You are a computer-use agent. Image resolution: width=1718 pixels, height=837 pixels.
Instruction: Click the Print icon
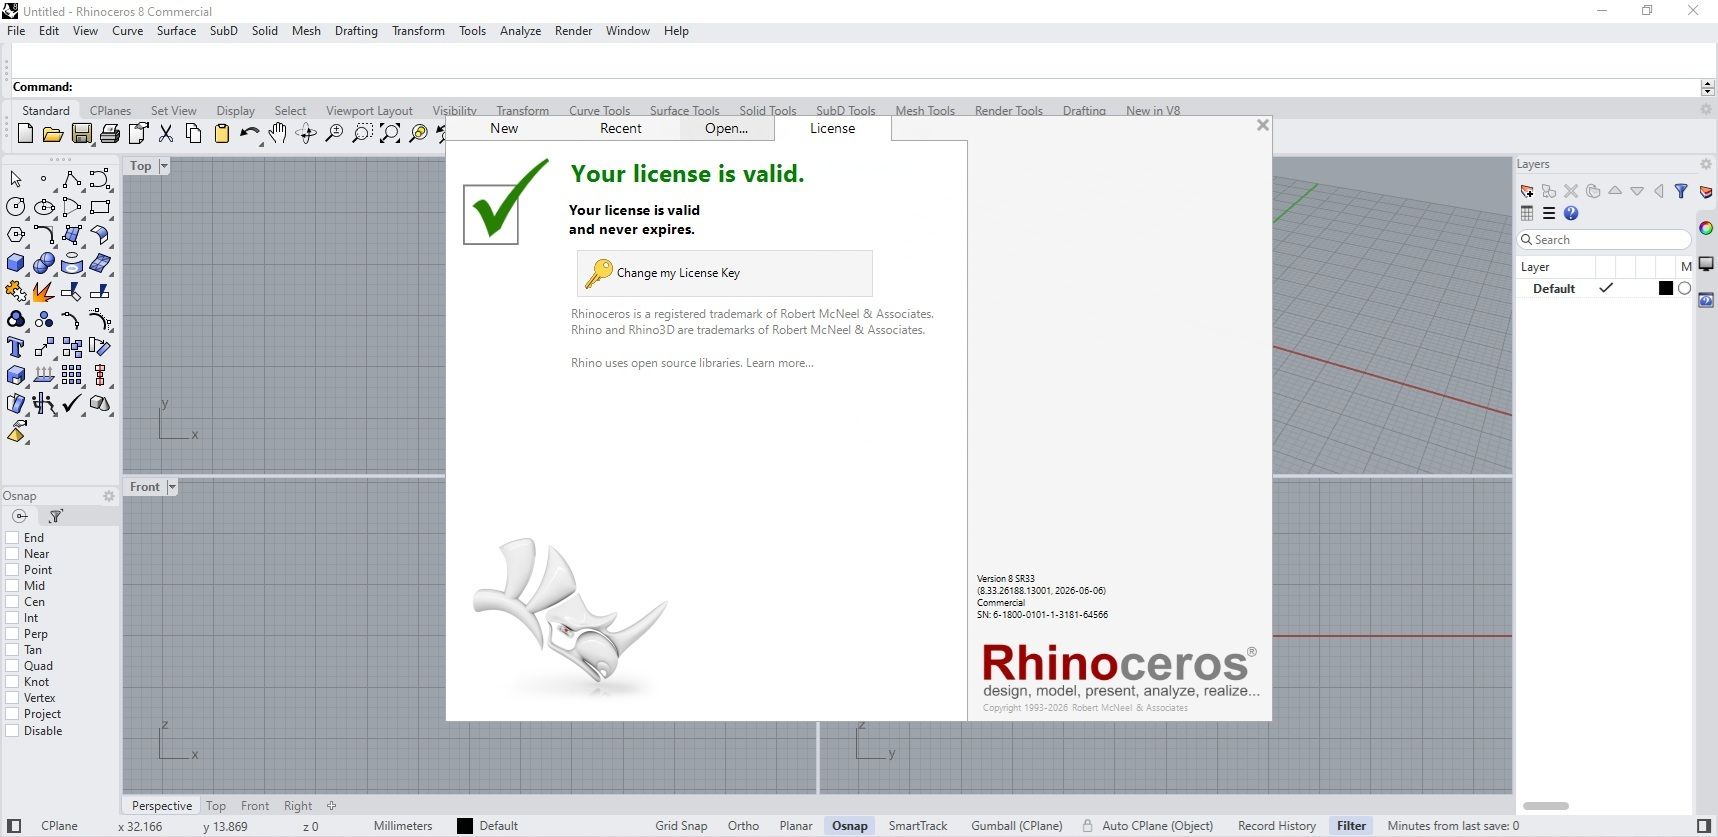110,133
